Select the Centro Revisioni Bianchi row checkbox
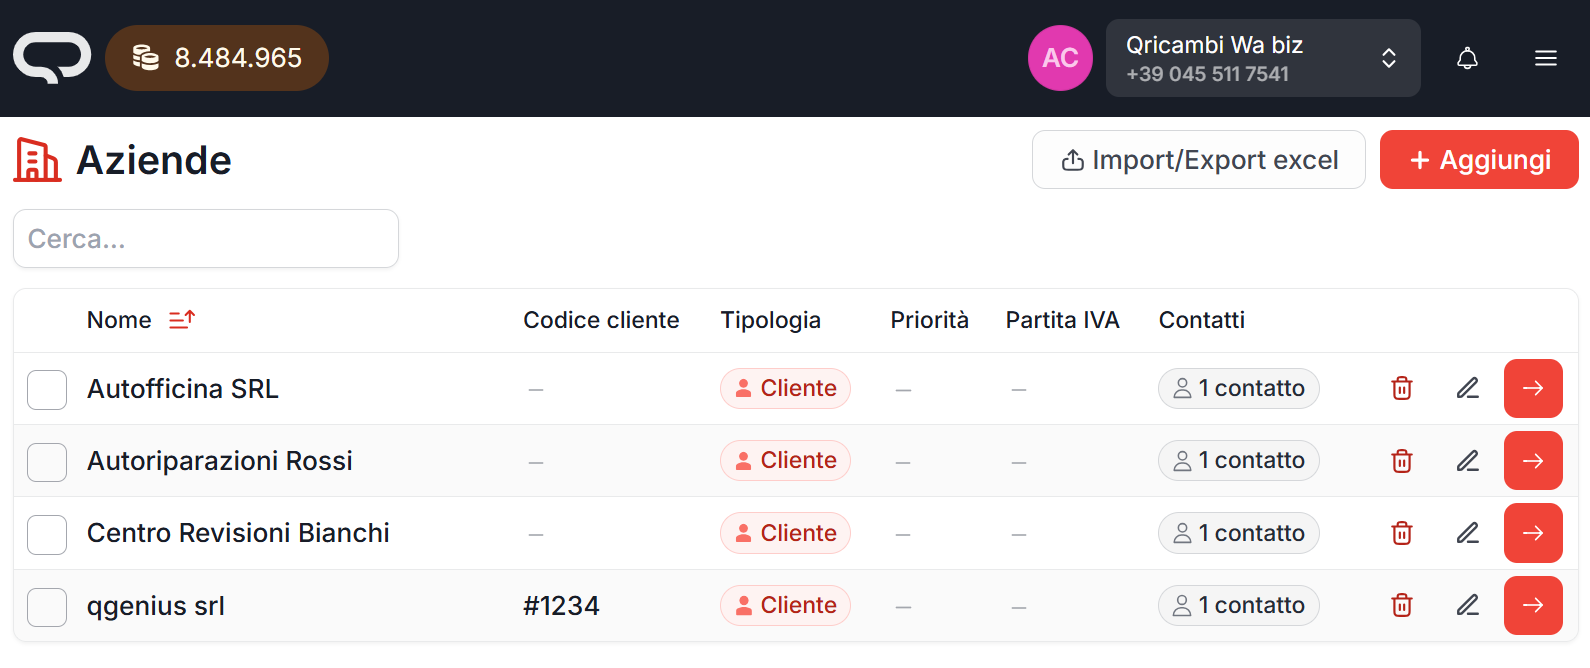The height and width of the screenshot is (668, 1590). 47,534
